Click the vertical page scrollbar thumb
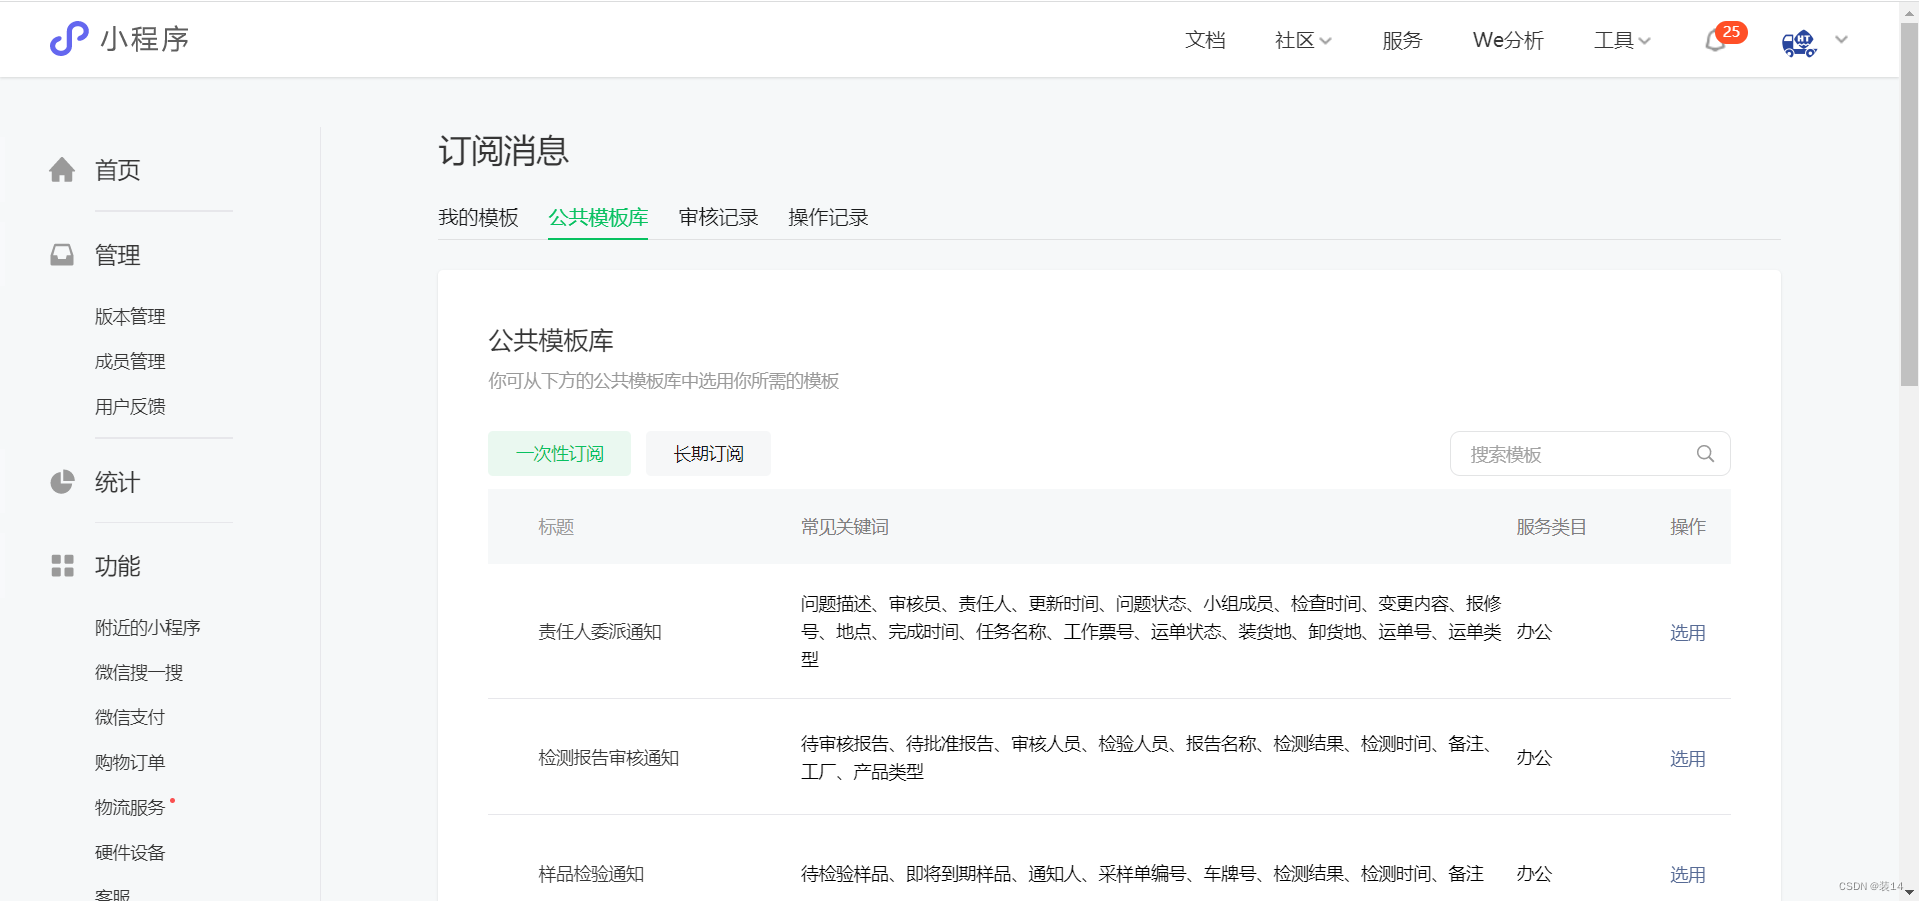 click(x=1909, y=203)
